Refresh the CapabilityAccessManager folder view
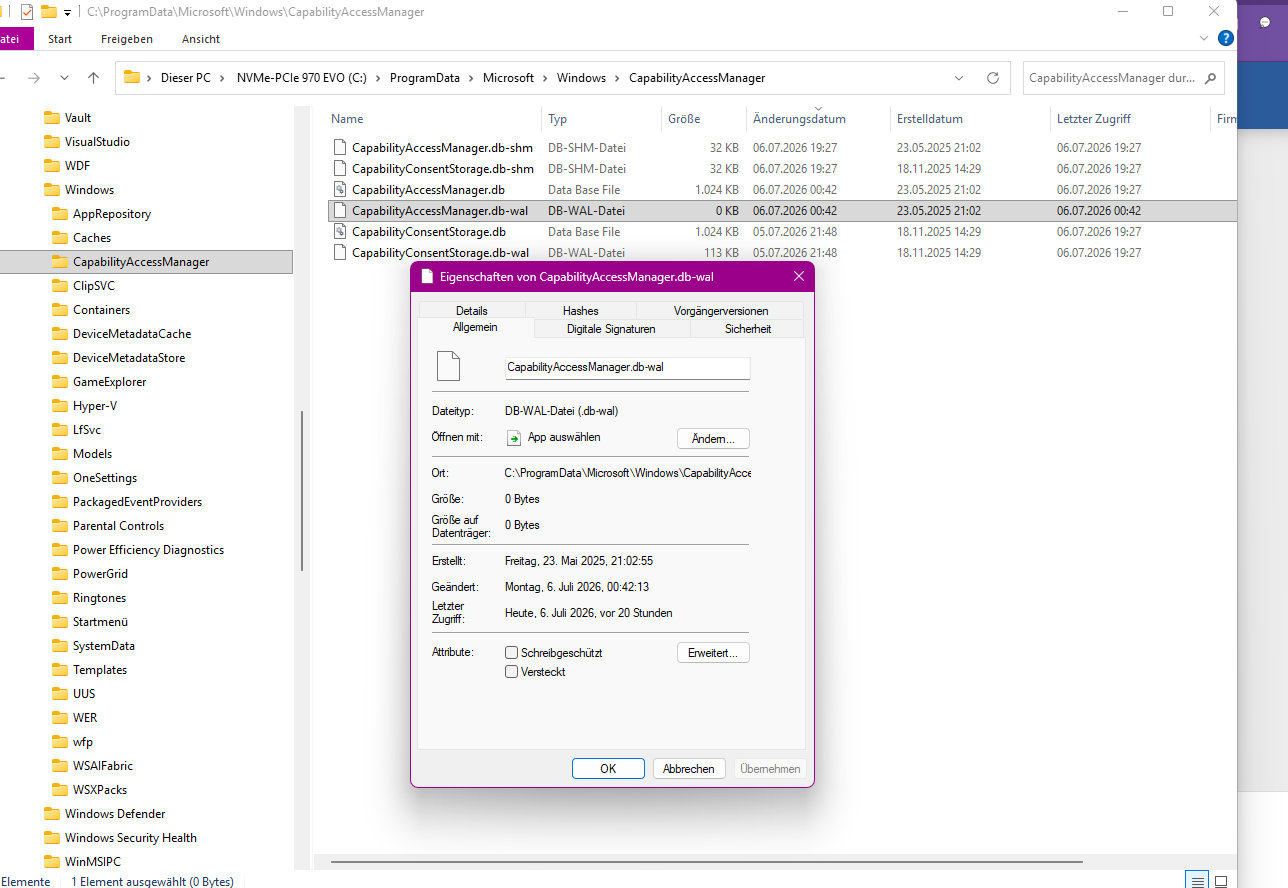This screenshot has height=888, width=1288. click(x=992, y=78)
